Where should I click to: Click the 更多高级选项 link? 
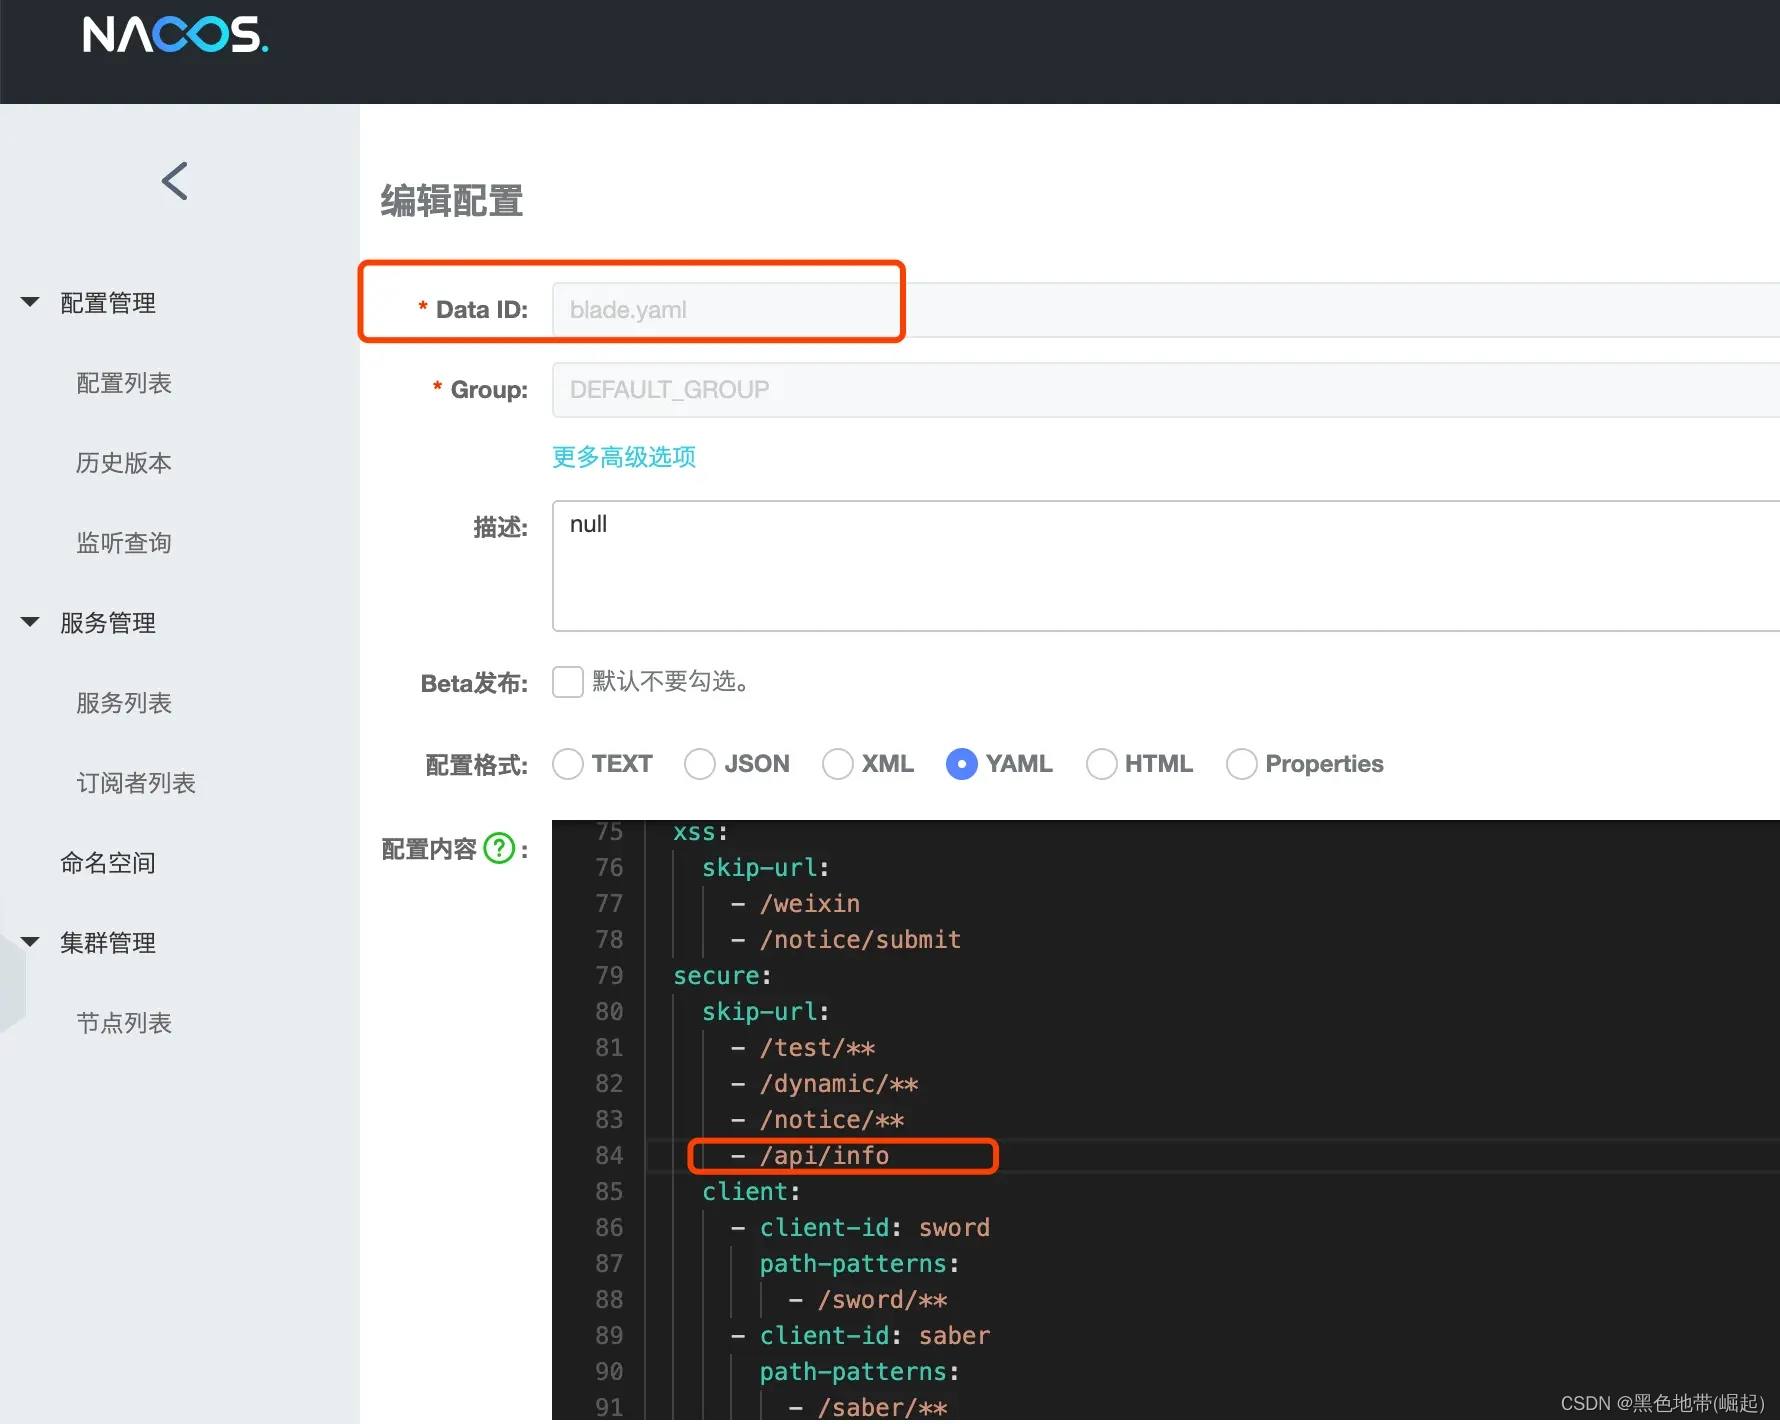coord(622,456)
